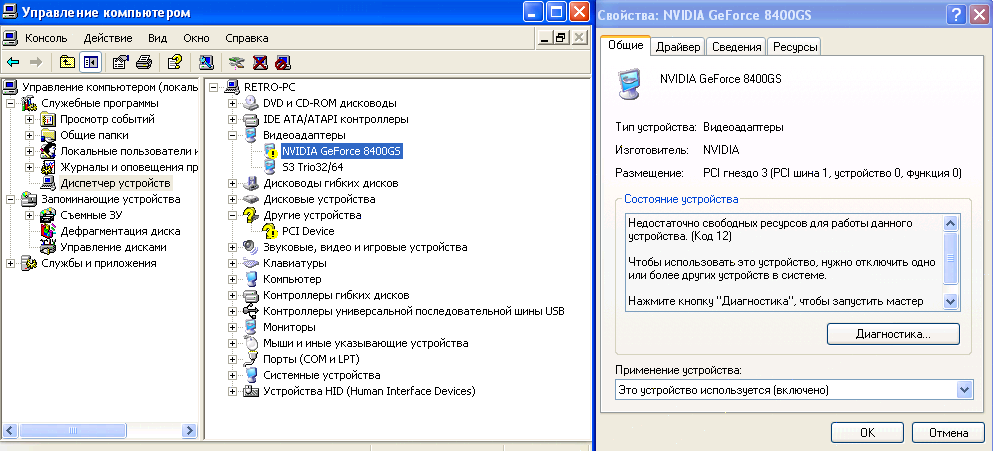Open the Вид menu
Screen dimensions: 993x451
(x=157, y=38)
